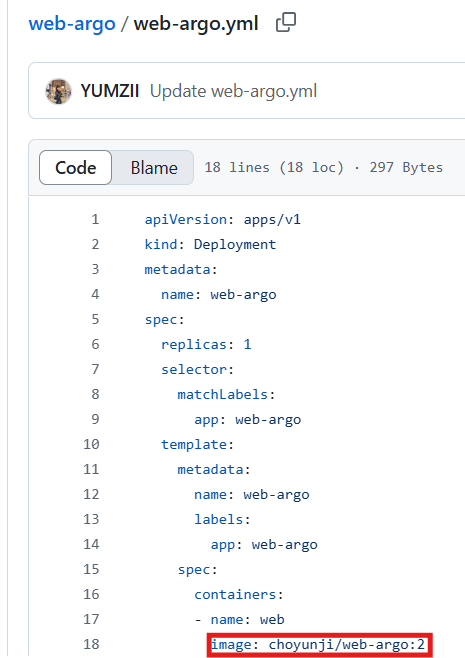Open the 'Update web-argo.yml' commit message
This screenshot has height=658, width=465.
pyautogui.click(x=233, y=91)
